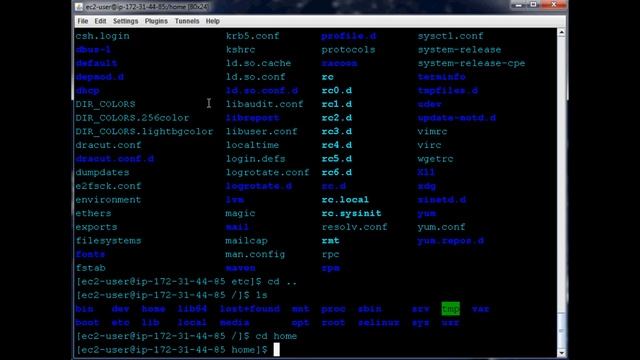Click the text rc0.d
The width and height of the screenshot is (640, 360).
tap(337, 91)
